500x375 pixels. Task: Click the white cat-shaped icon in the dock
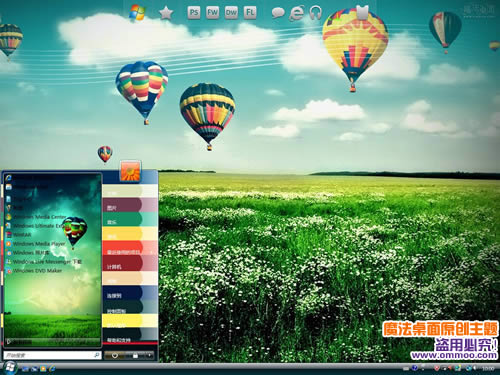pyautogui.click(x=363, y=12)
